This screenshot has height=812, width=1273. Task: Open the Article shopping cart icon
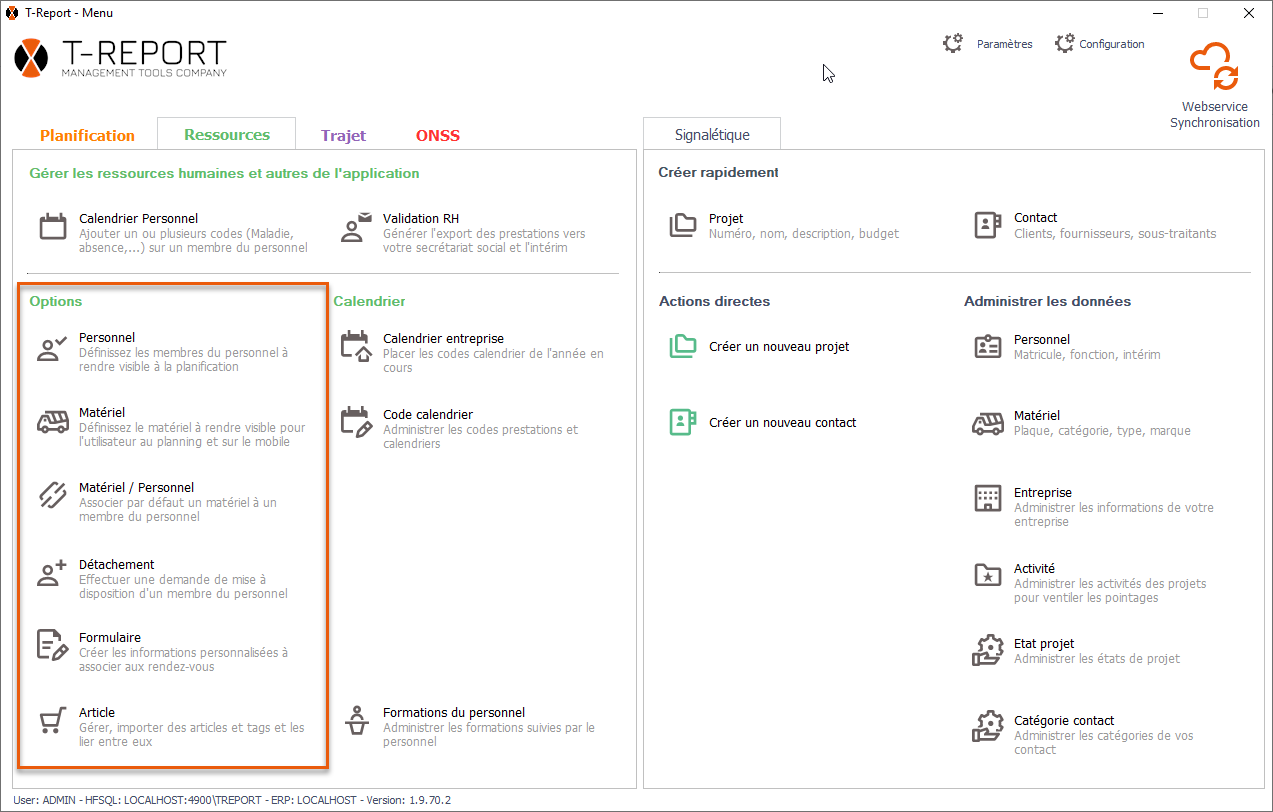pos(53,721)
